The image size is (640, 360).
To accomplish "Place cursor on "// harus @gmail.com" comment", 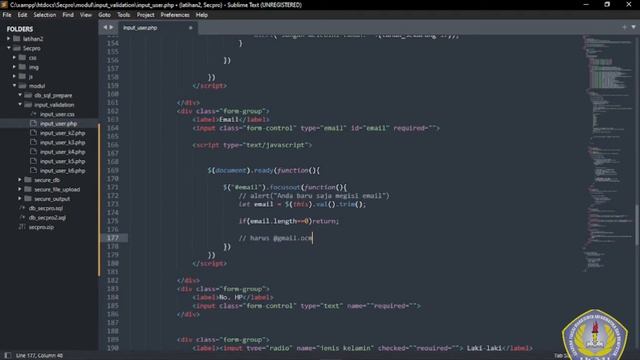I will [276, 238].
